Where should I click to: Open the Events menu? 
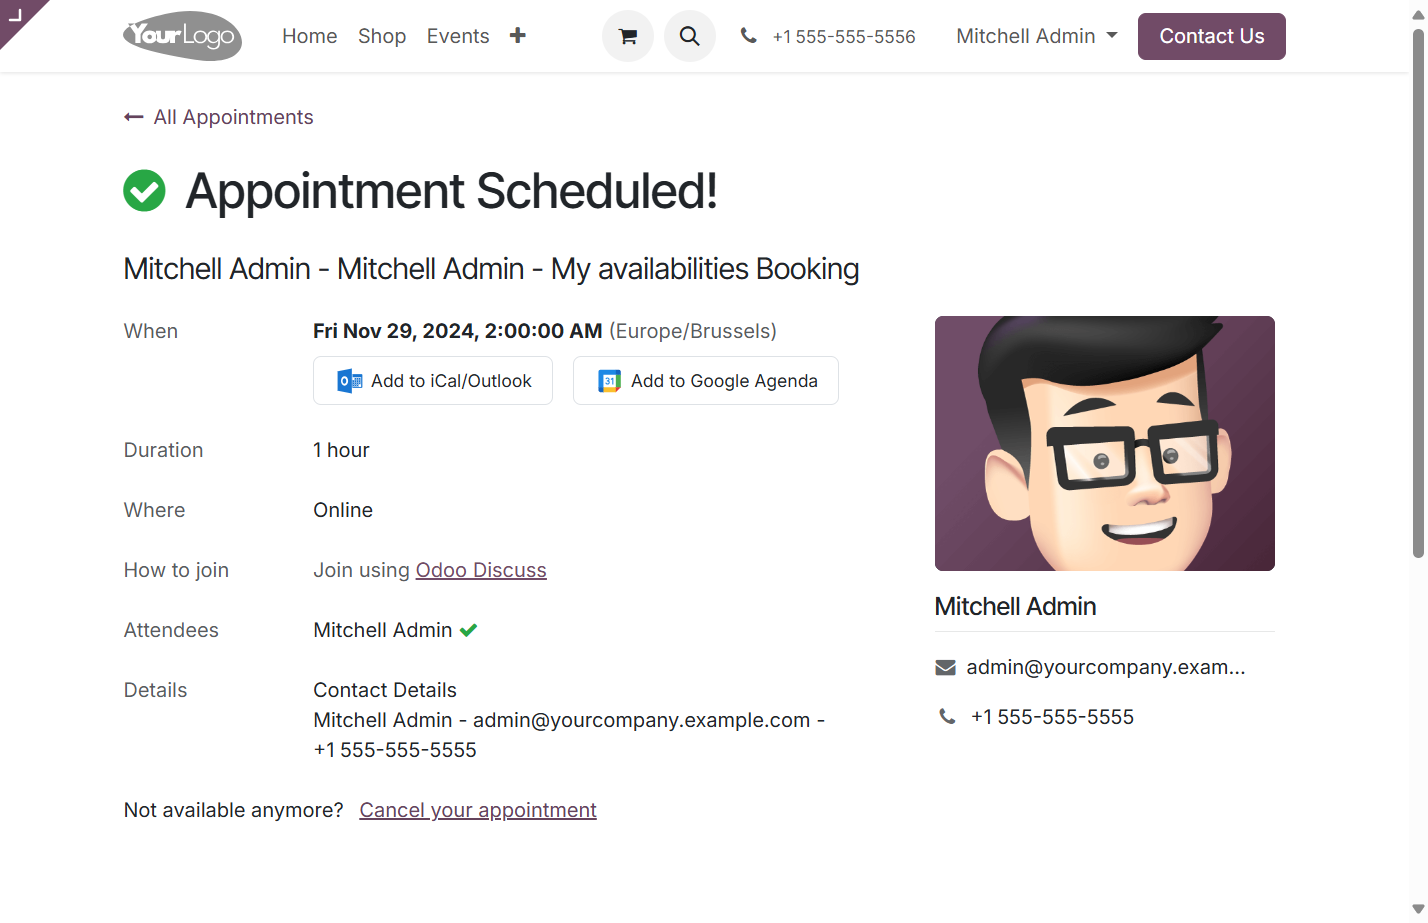click(x=458, y=36)
